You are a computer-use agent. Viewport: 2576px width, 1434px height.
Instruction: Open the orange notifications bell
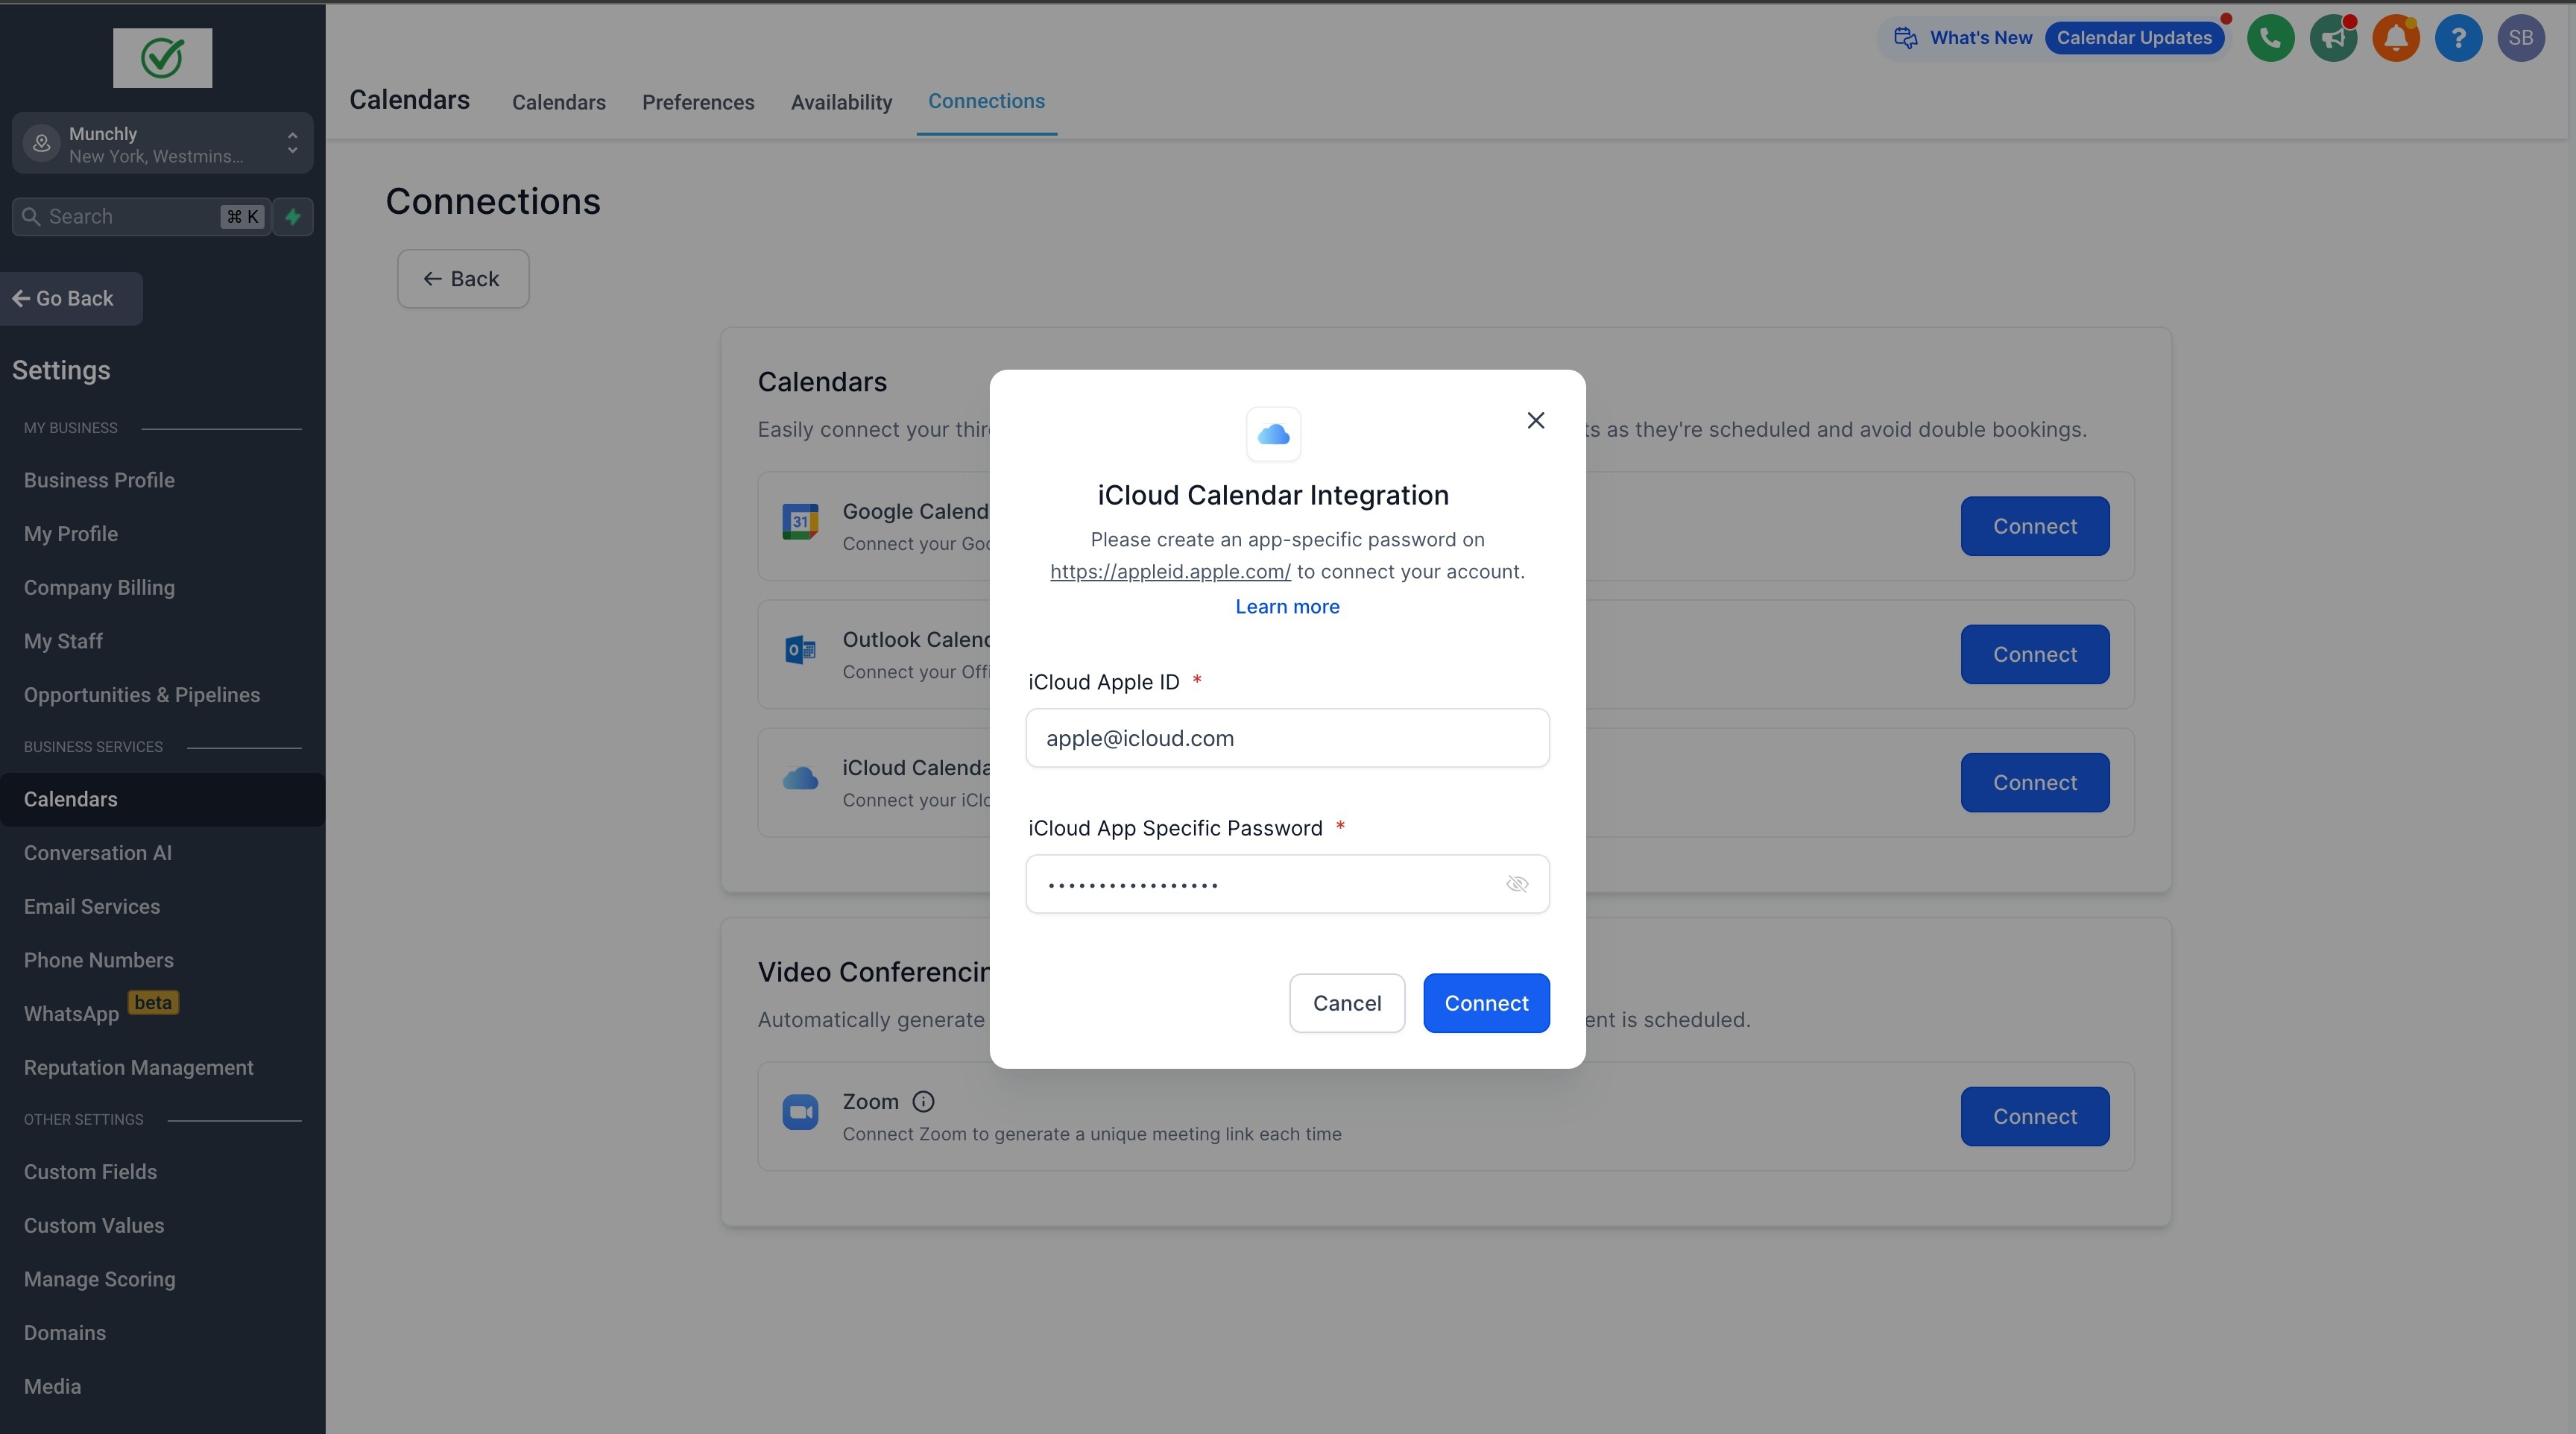coord(2395,38)
